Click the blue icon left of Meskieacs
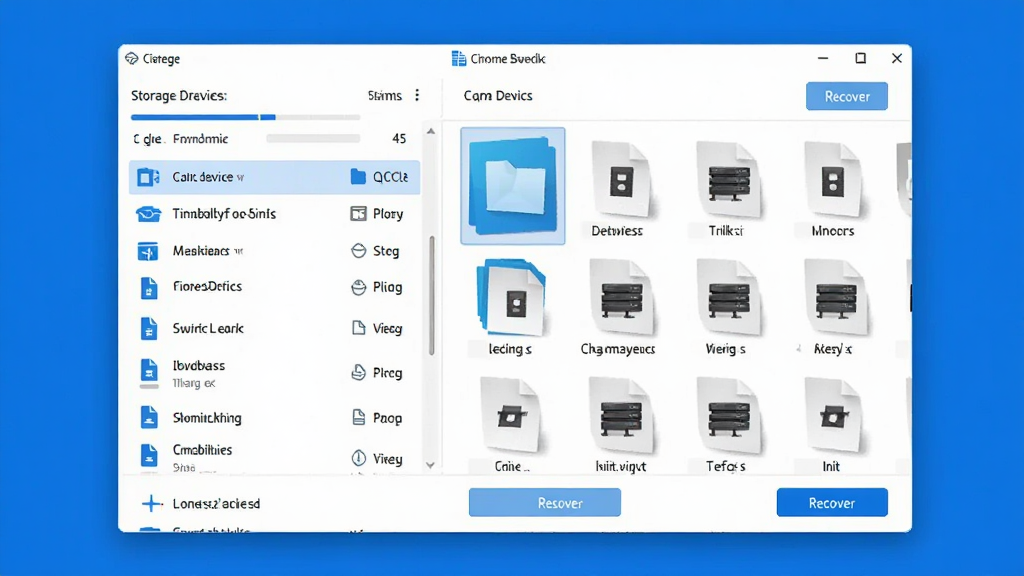The width and height of the screenshot is (1024, 576). [148, 251]
